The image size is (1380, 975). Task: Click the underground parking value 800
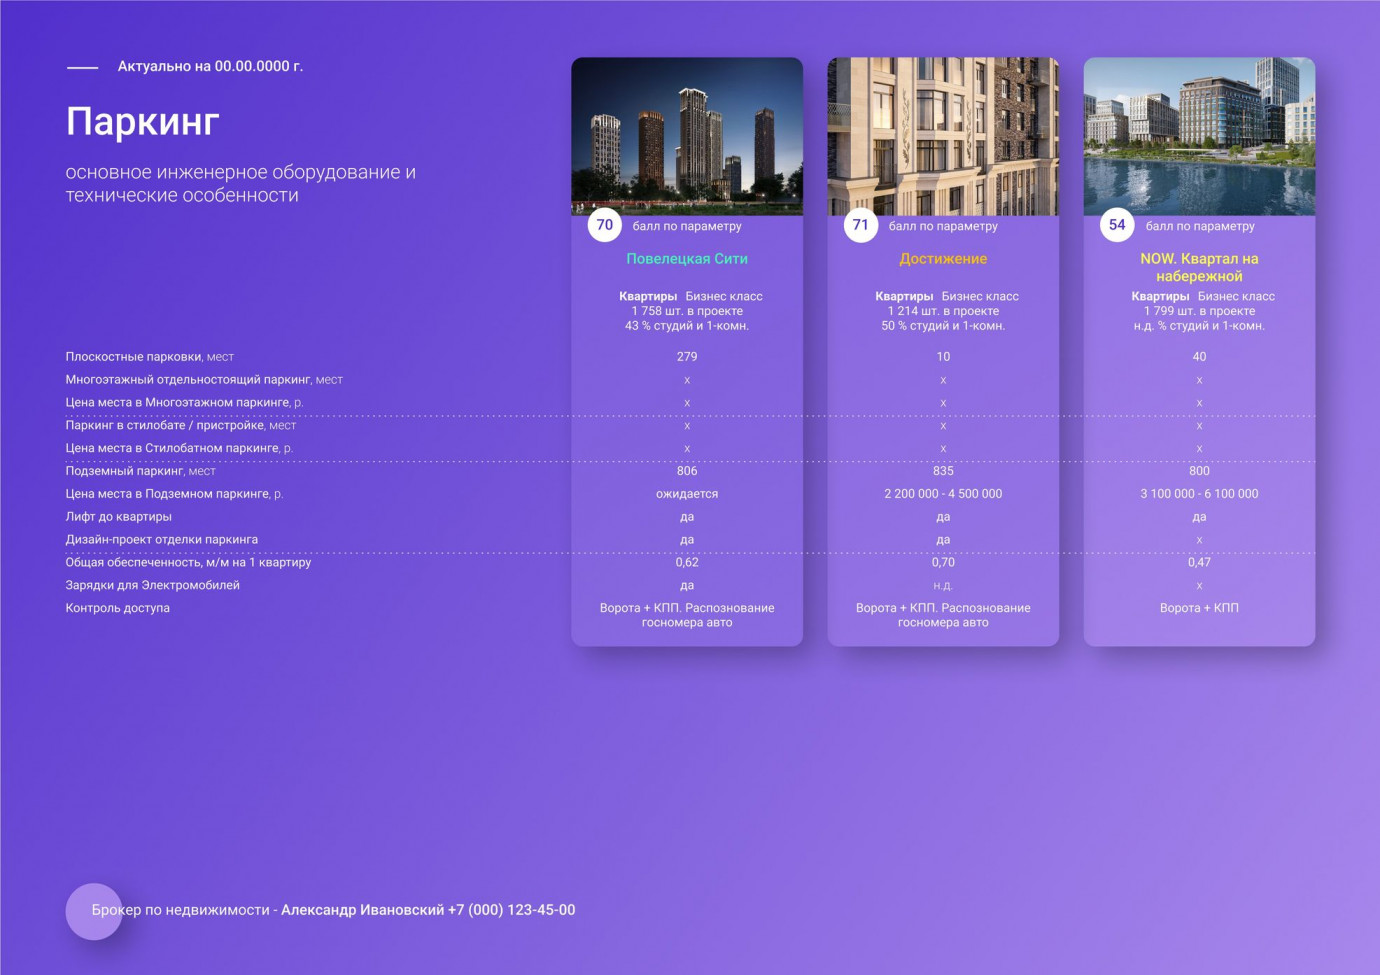[x=1199, y=471]
